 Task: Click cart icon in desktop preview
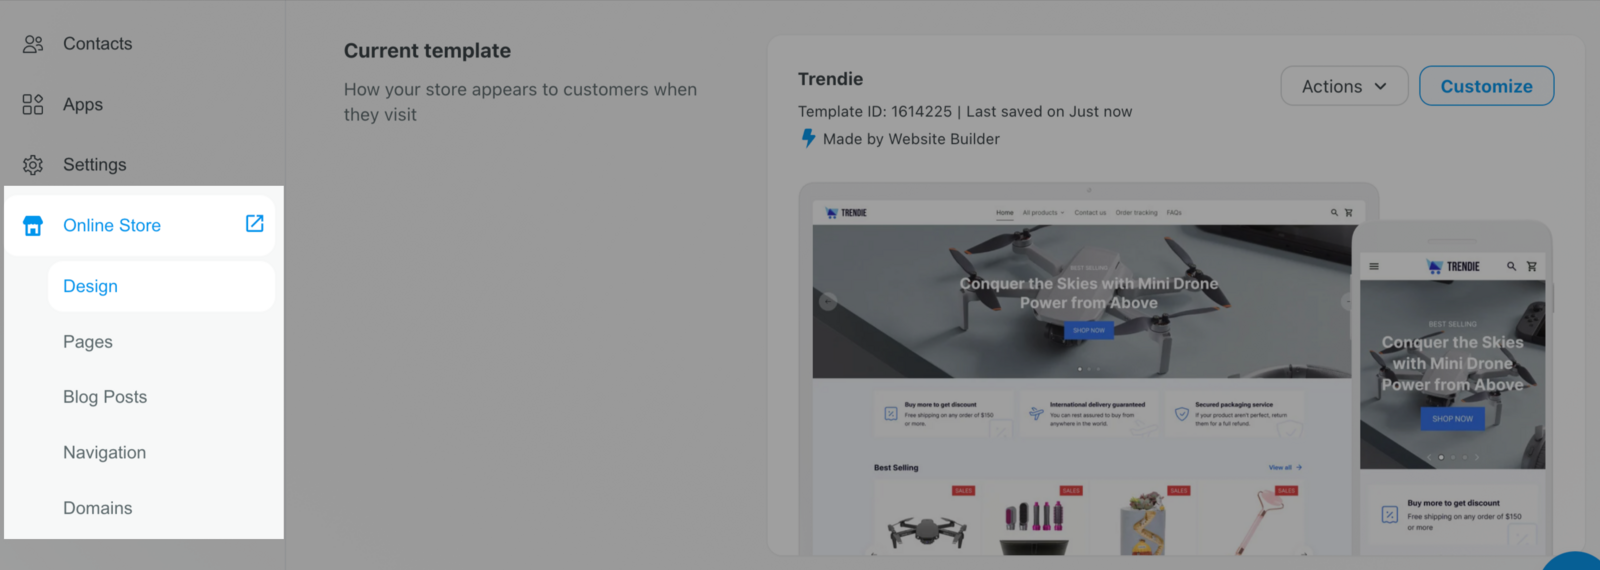pyautogui.click(x=1348, y=213)
